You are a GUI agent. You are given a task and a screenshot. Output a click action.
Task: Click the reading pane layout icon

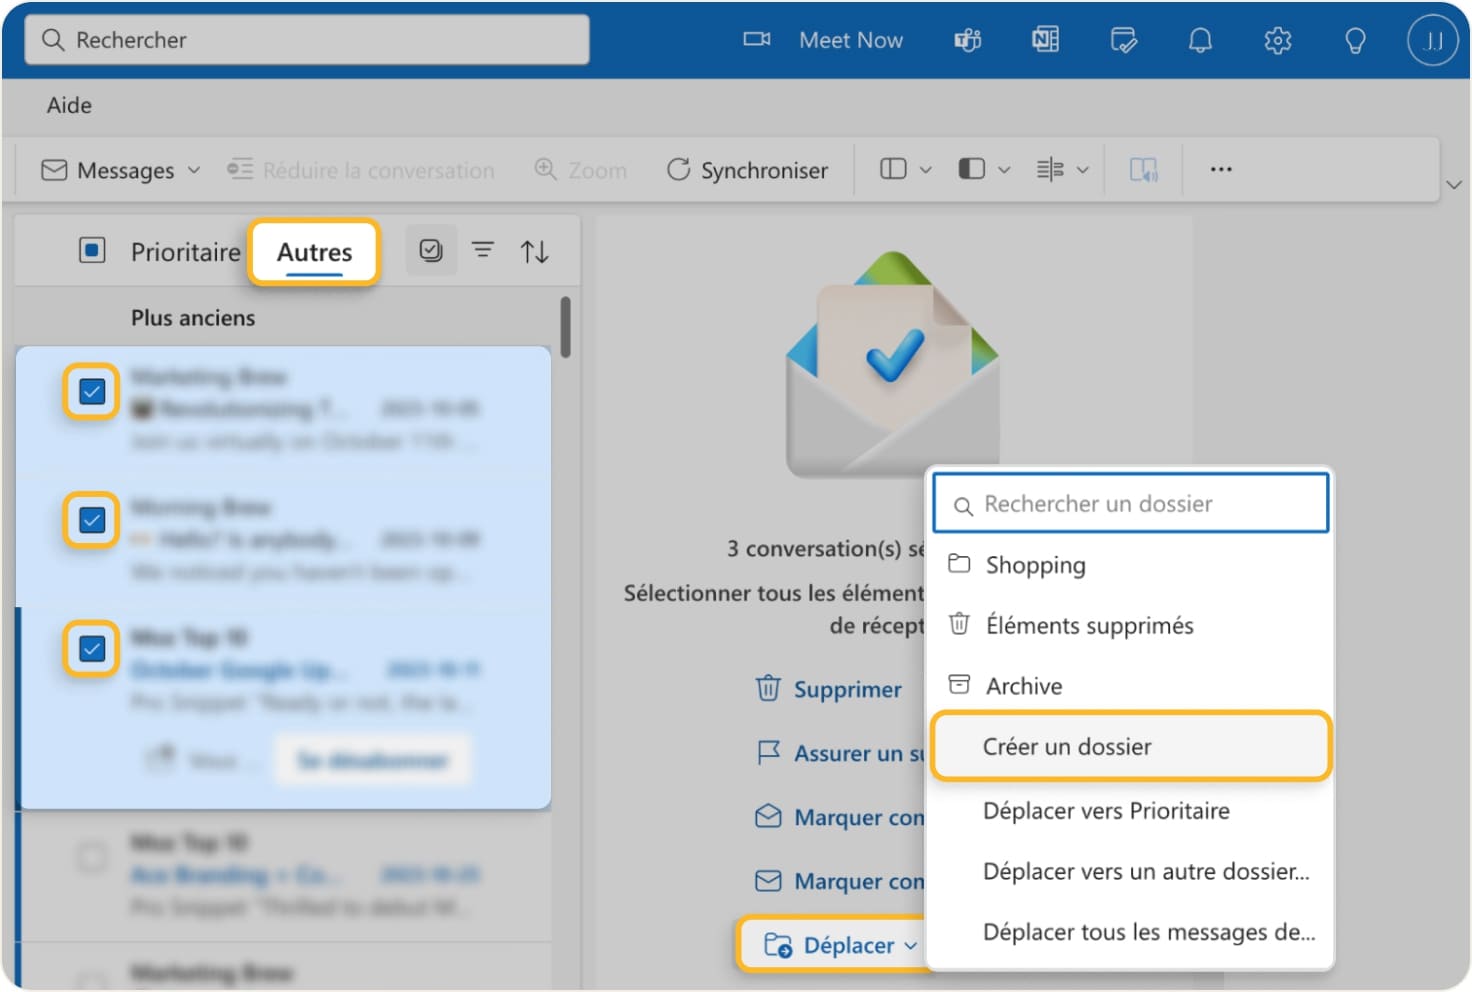click(971, 169)
